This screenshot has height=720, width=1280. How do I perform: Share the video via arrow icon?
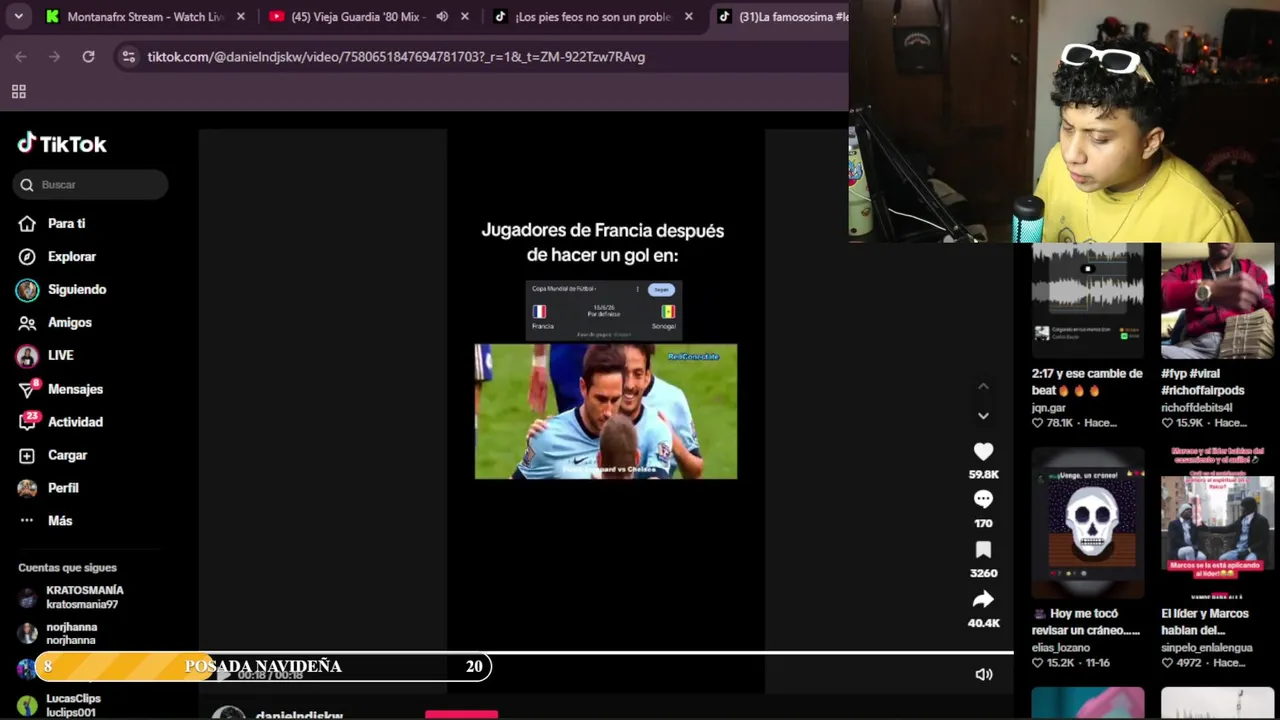pos(983,600)
